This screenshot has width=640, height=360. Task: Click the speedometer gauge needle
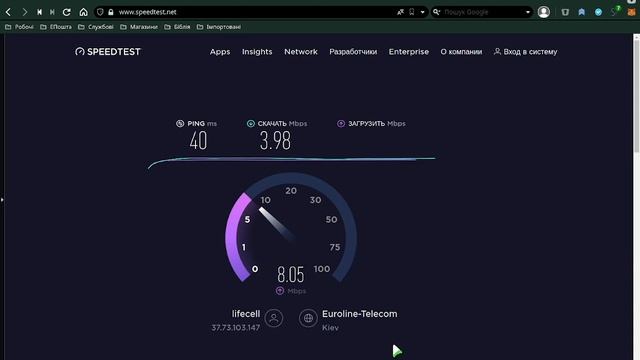pos(277,224)
